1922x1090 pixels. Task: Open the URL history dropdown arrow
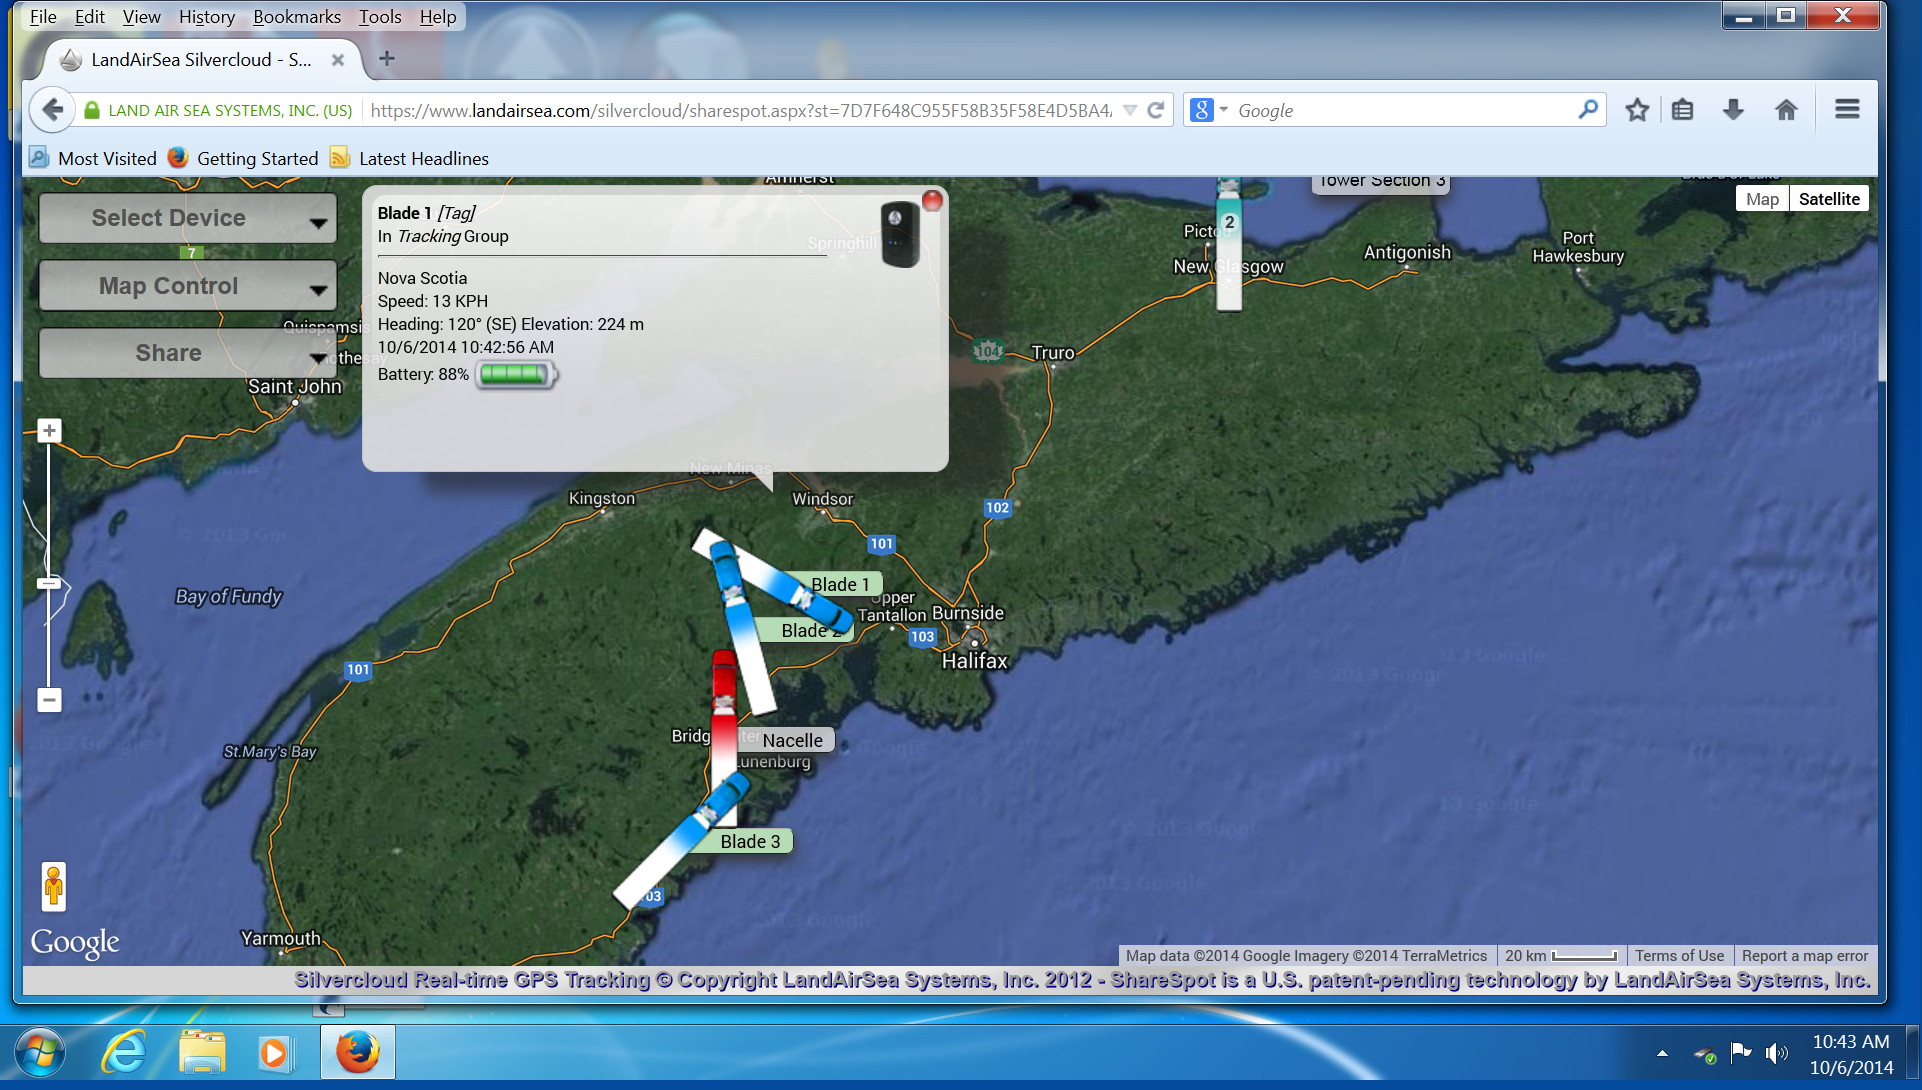1130,110
